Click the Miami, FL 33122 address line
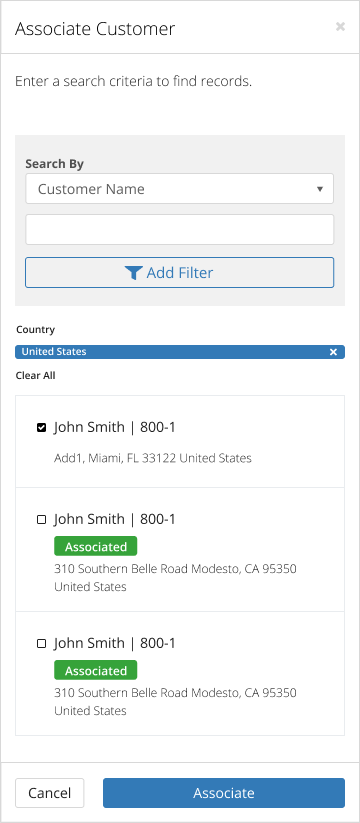Viewport: 360px width, 823px height. pyautogui.click(x=153, y=458)
